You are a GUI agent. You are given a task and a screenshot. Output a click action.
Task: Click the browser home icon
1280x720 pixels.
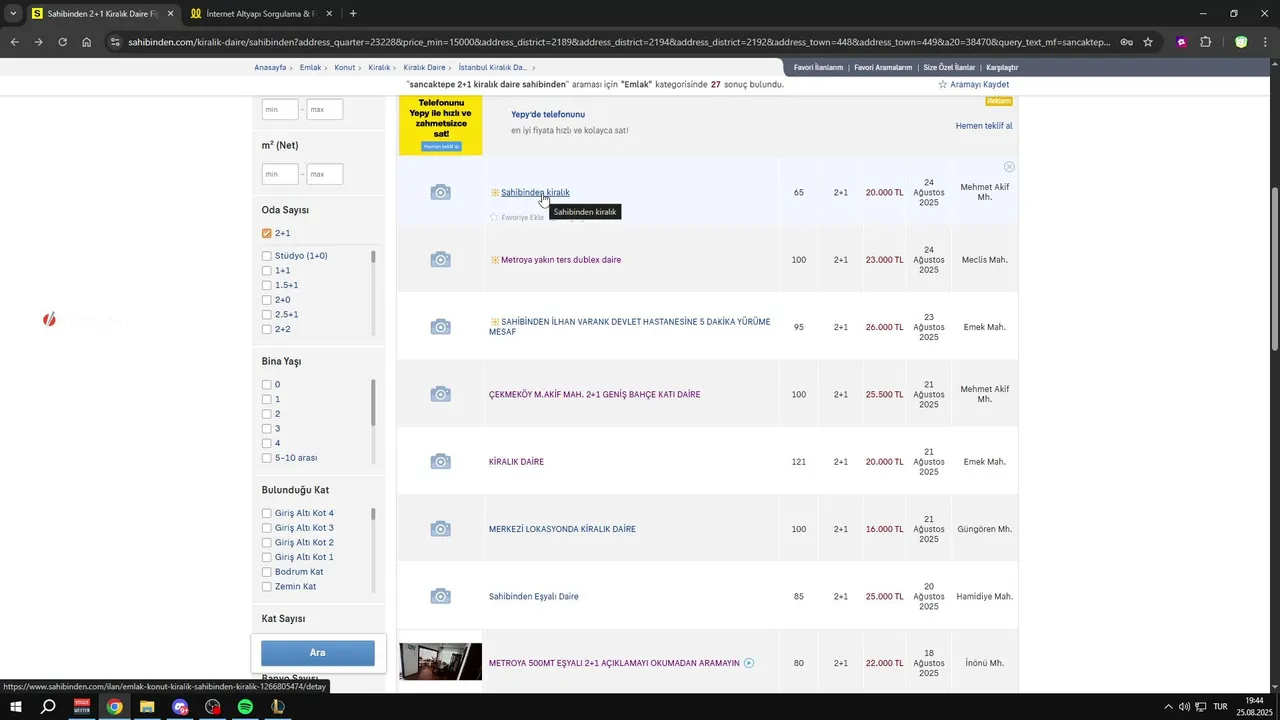pyautogui.click(x=86, y=42)
